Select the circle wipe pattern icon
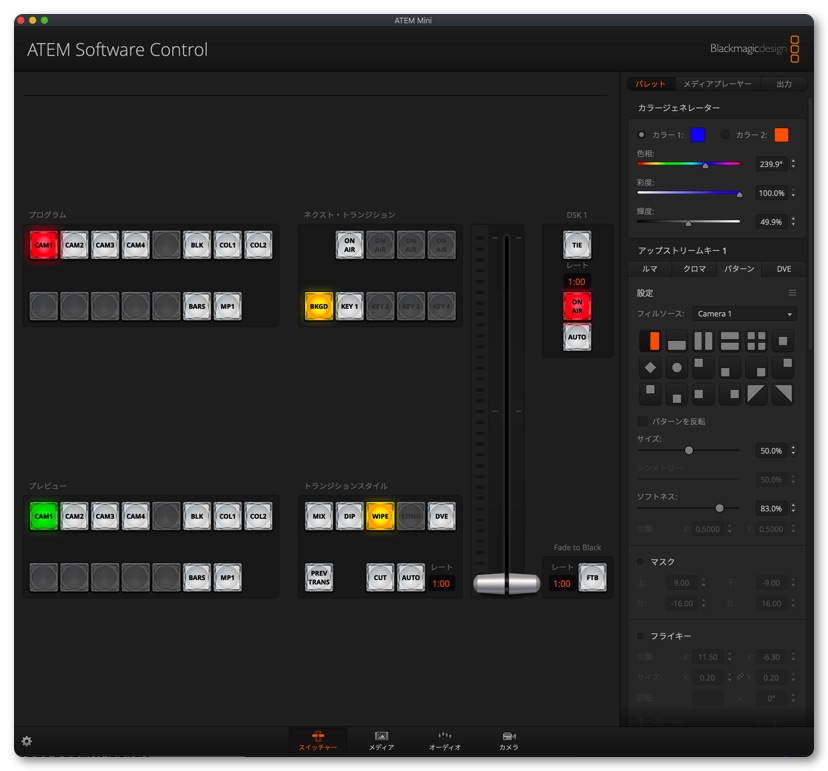 coord(677,367)
